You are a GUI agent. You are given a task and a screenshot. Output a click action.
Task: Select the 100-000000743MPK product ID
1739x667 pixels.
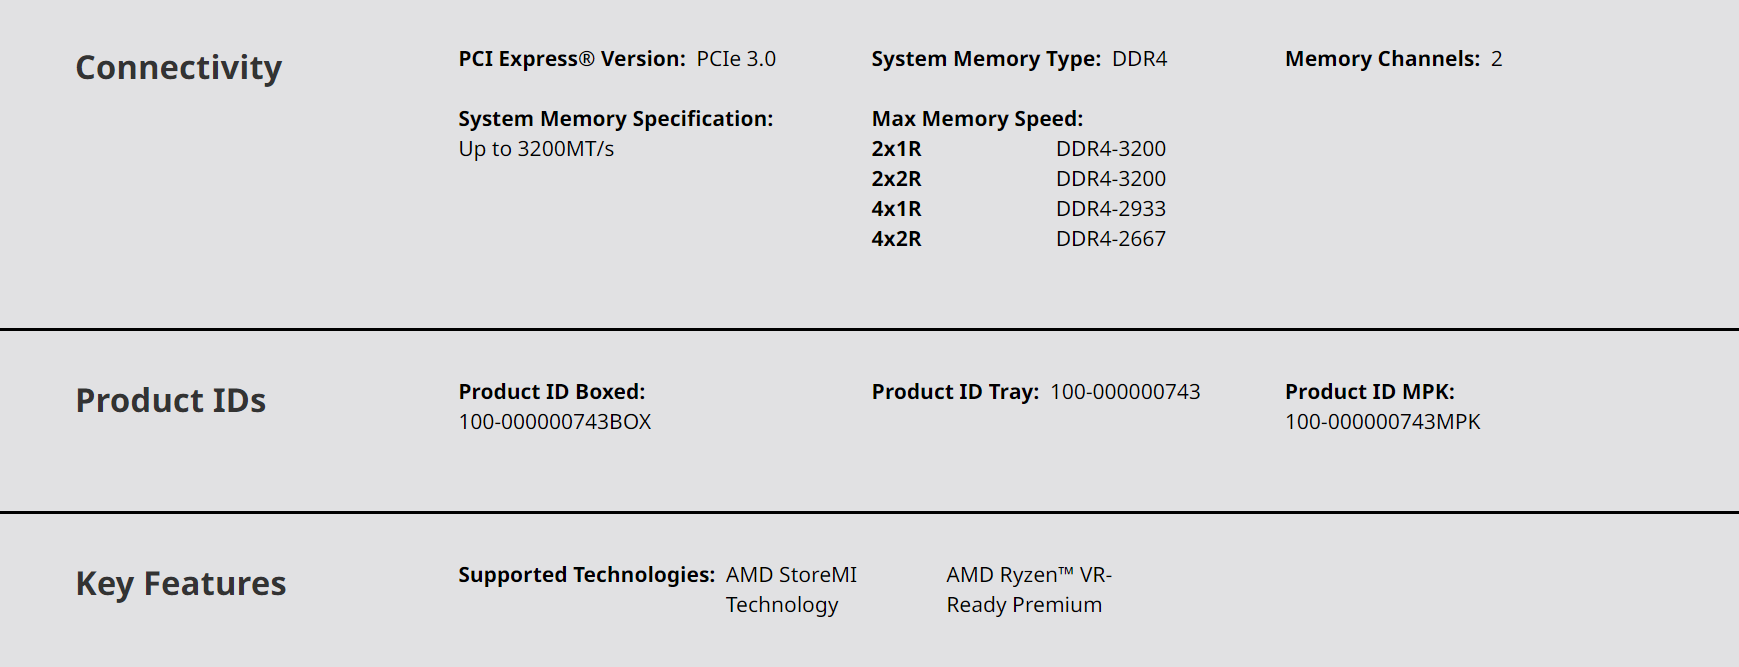click(1382, 422)
